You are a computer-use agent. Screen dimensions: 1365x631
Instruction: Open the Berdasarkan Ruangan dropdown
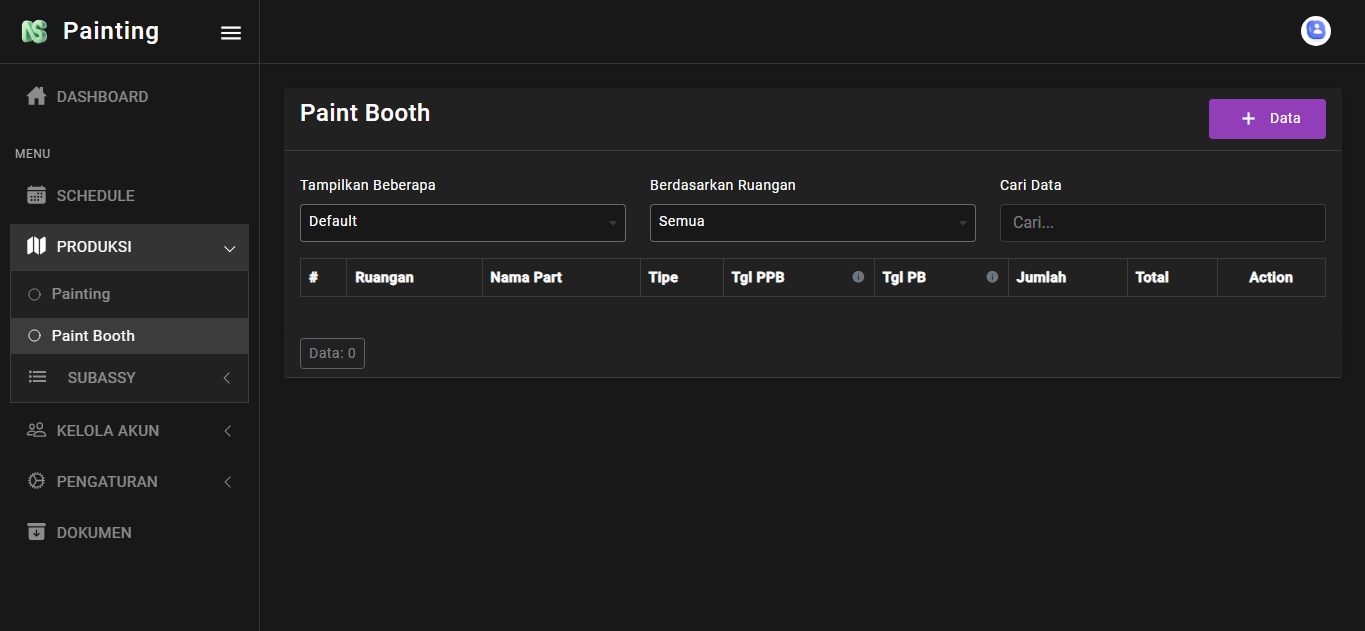tap(812, 222)
